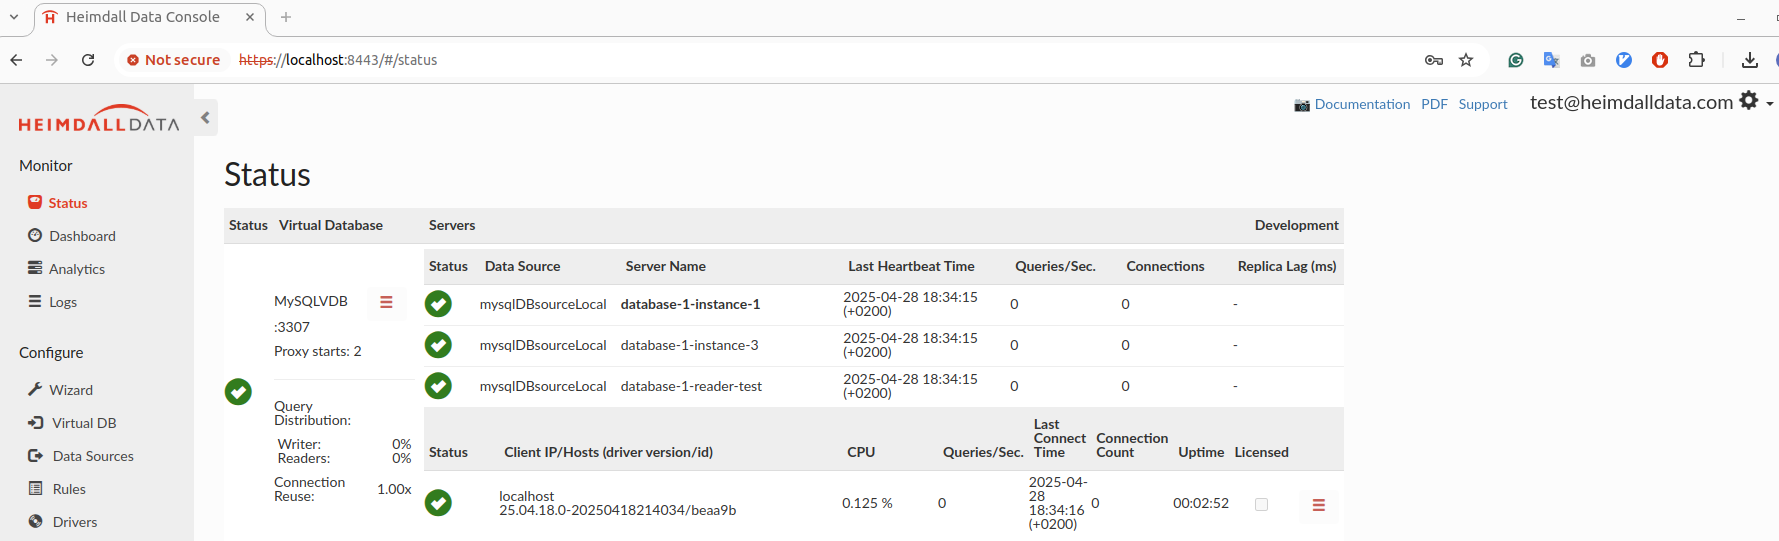This screenshot has height=541, width=1779.
Task: Click the Uptime value 00:02:52
Action: pos(1200,503)
